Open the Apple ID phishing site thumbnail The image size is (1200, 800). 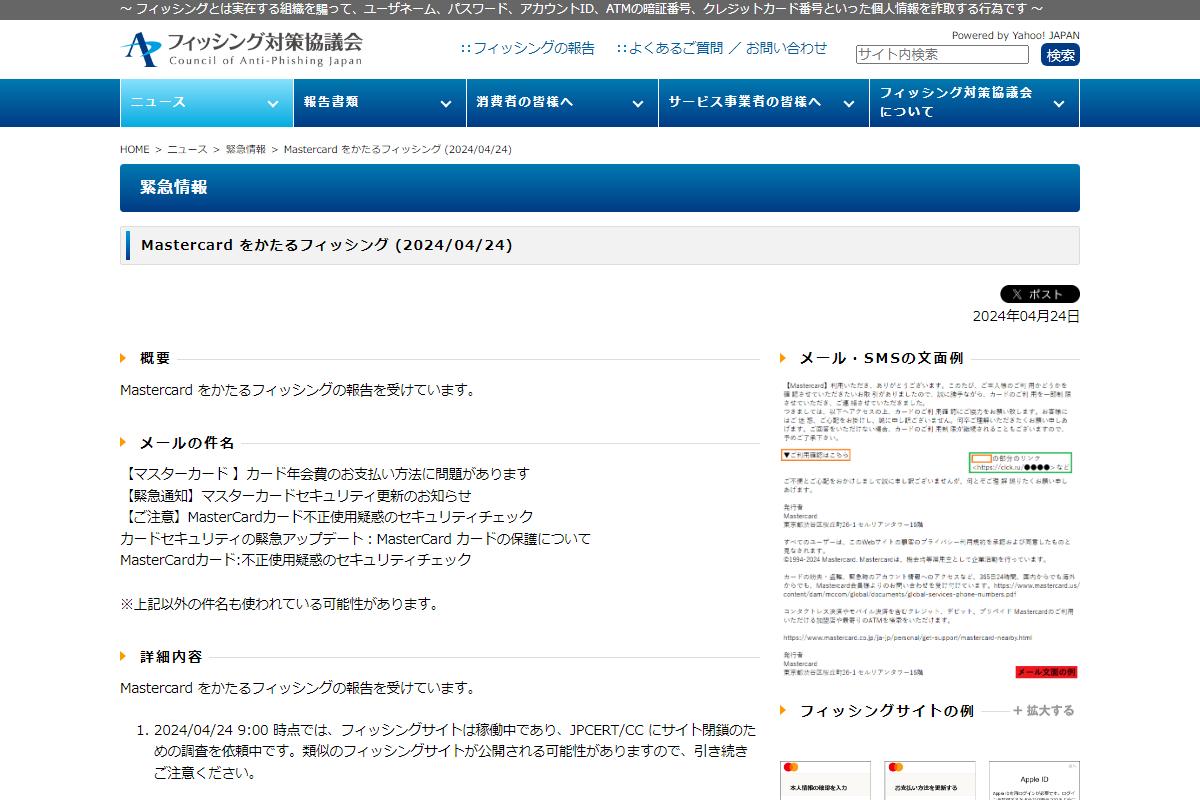click(1034, 781)
